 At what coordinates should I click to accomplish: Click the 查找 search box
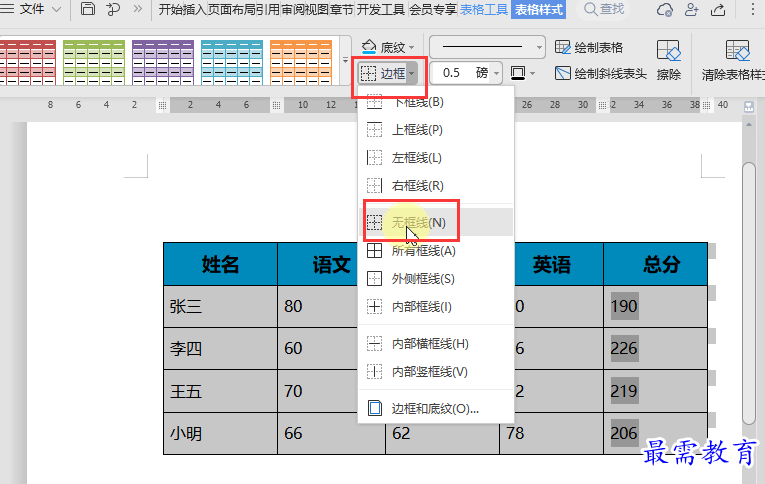pos(604,9)
